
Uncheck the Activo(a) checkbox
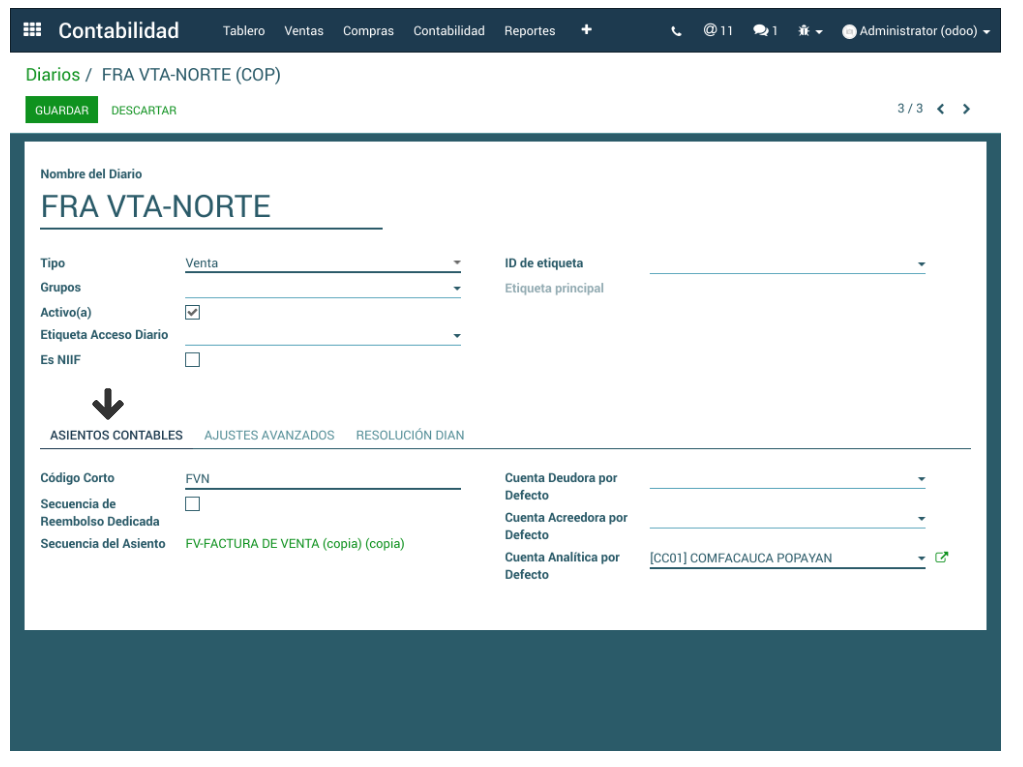tap(193, 312)
